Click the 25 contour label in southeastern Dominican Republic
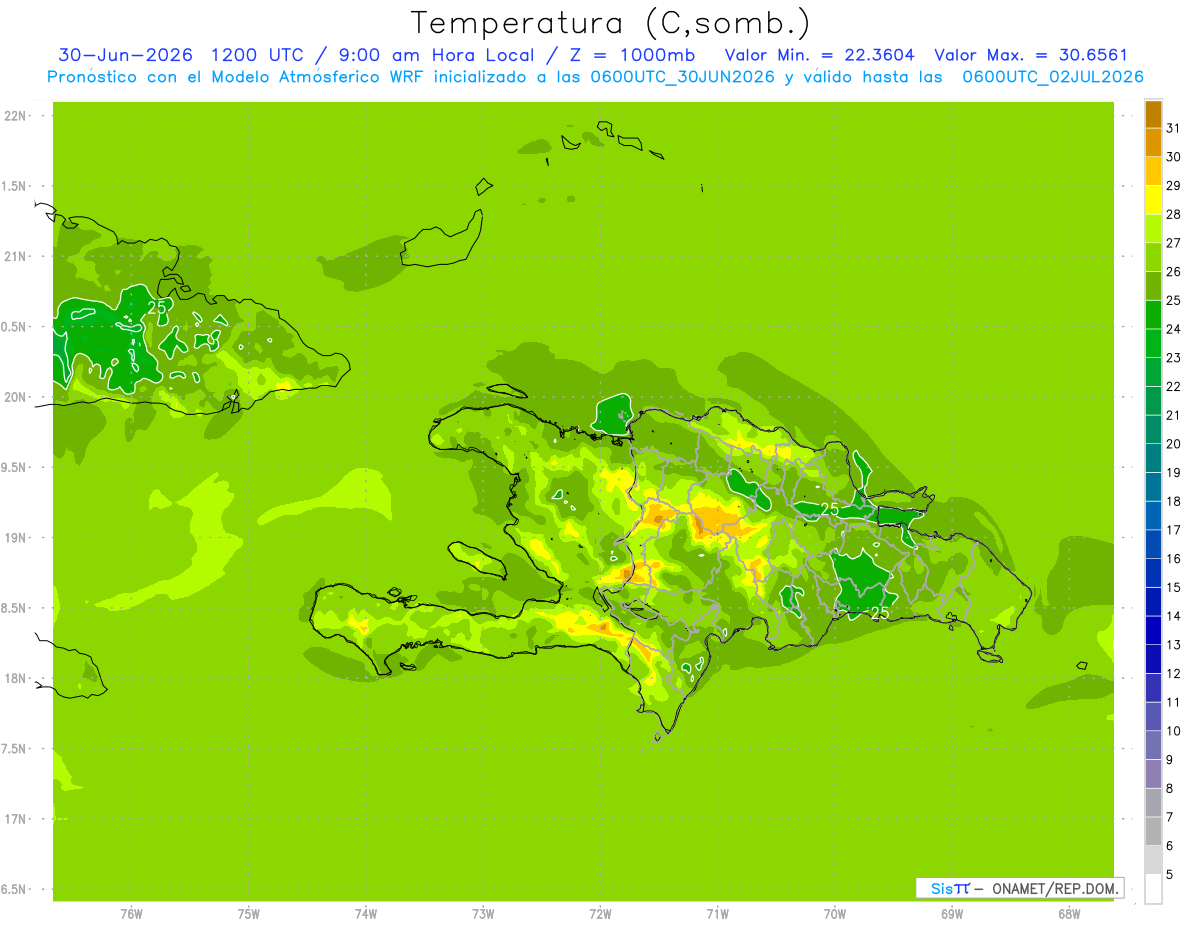 pos(880,612)
